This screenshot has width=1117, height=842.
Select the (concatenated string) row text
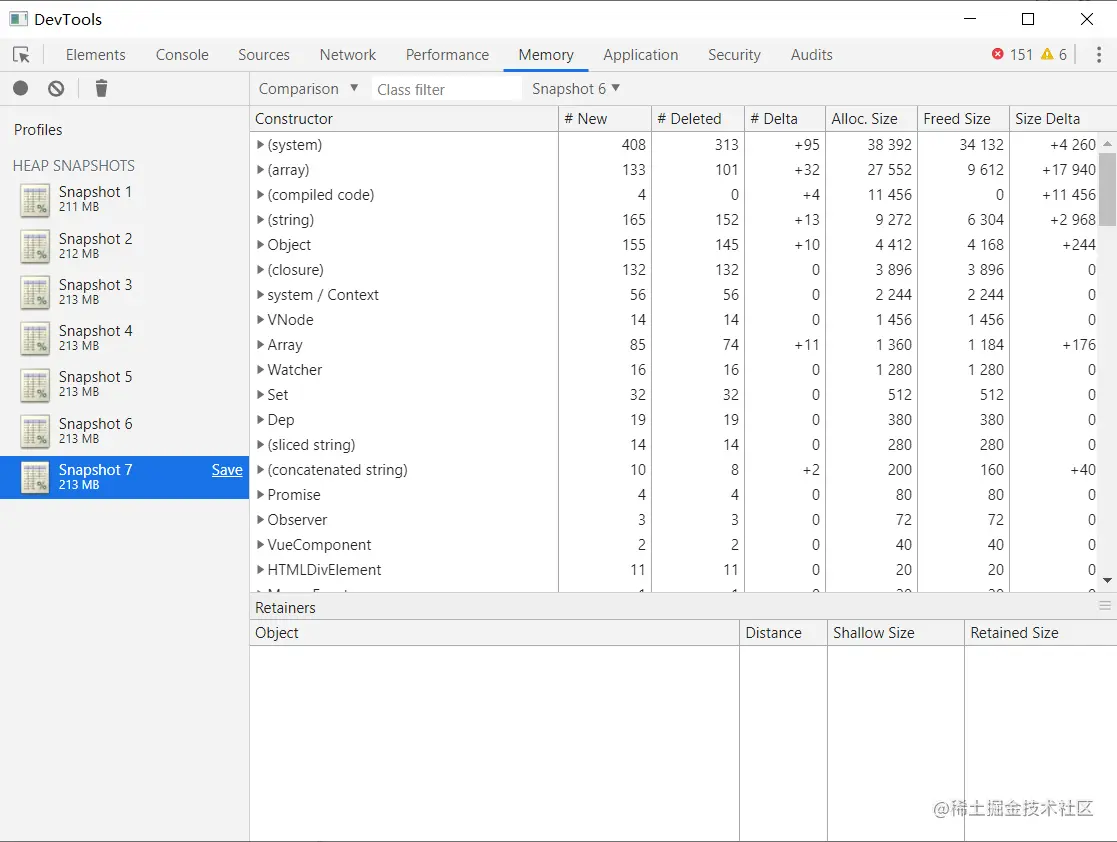pos(338,470)
